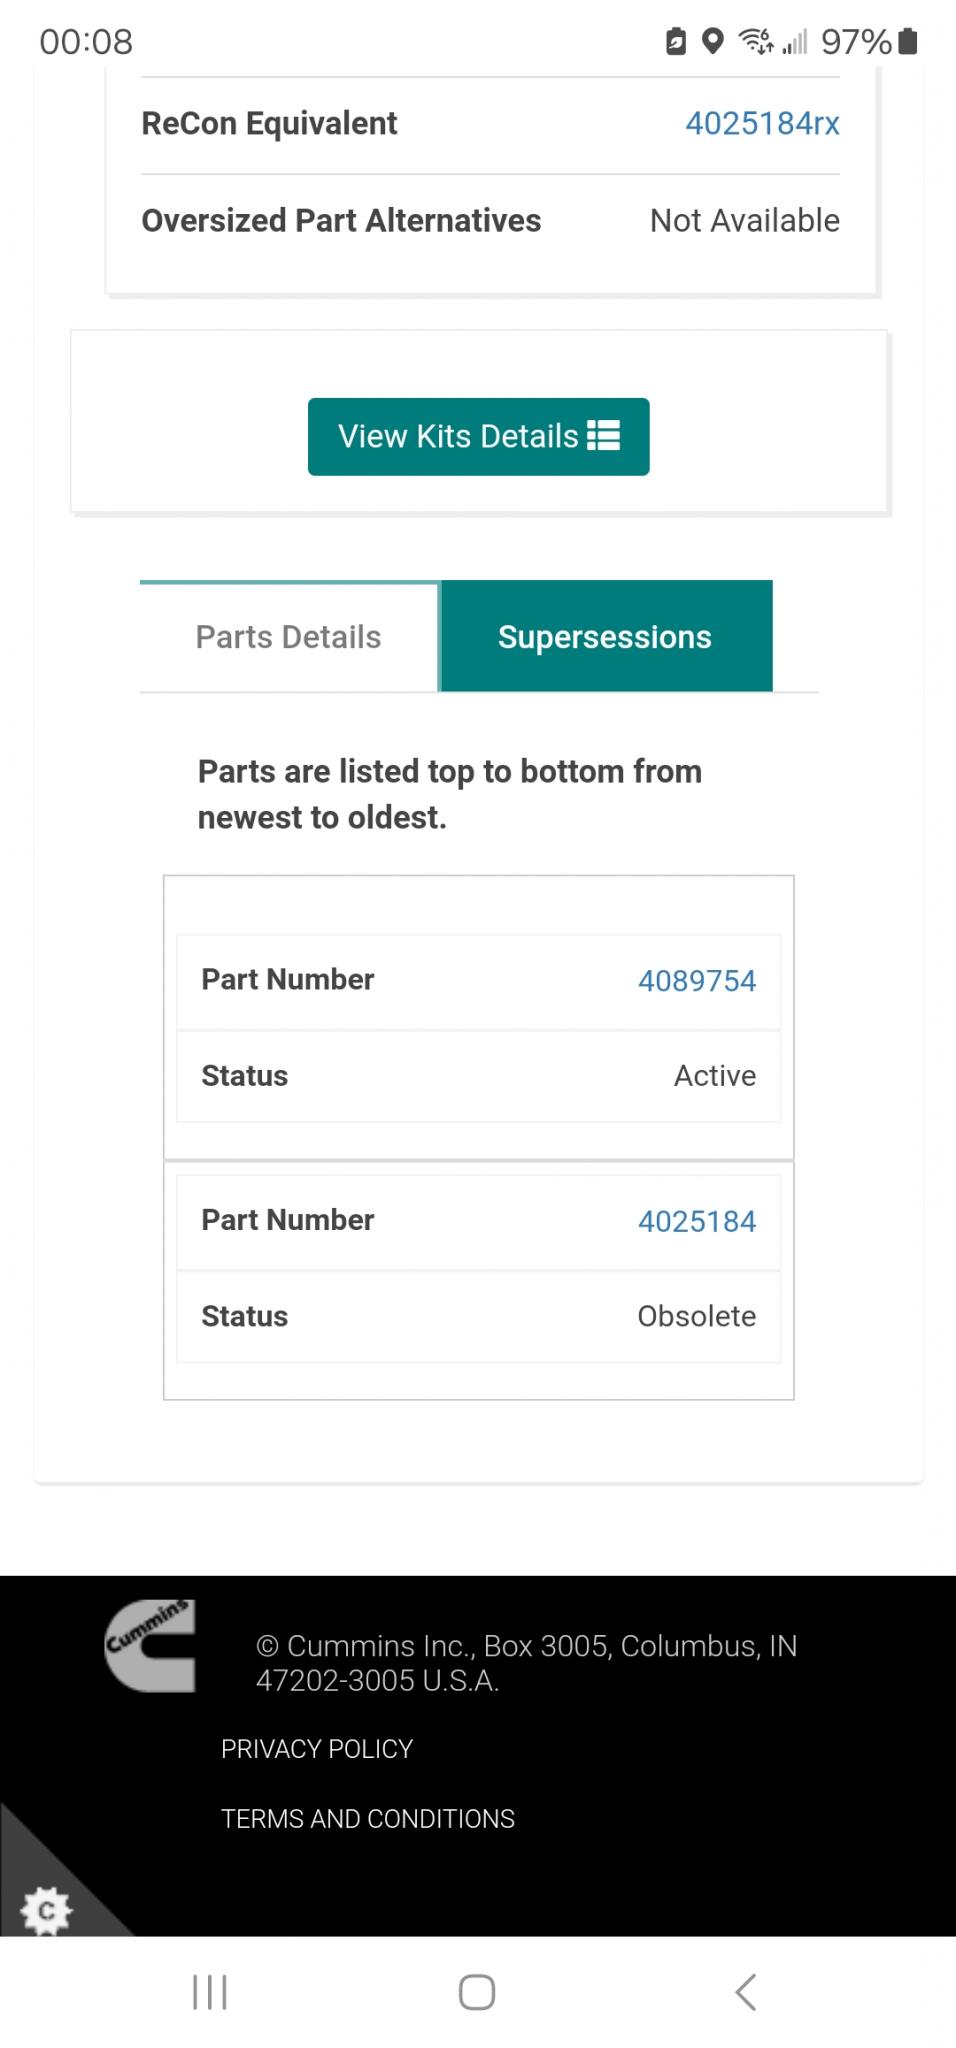Open ReCon equivalent part 4025184rx
Screen dimensions: 956x2048
pos(762,123)
